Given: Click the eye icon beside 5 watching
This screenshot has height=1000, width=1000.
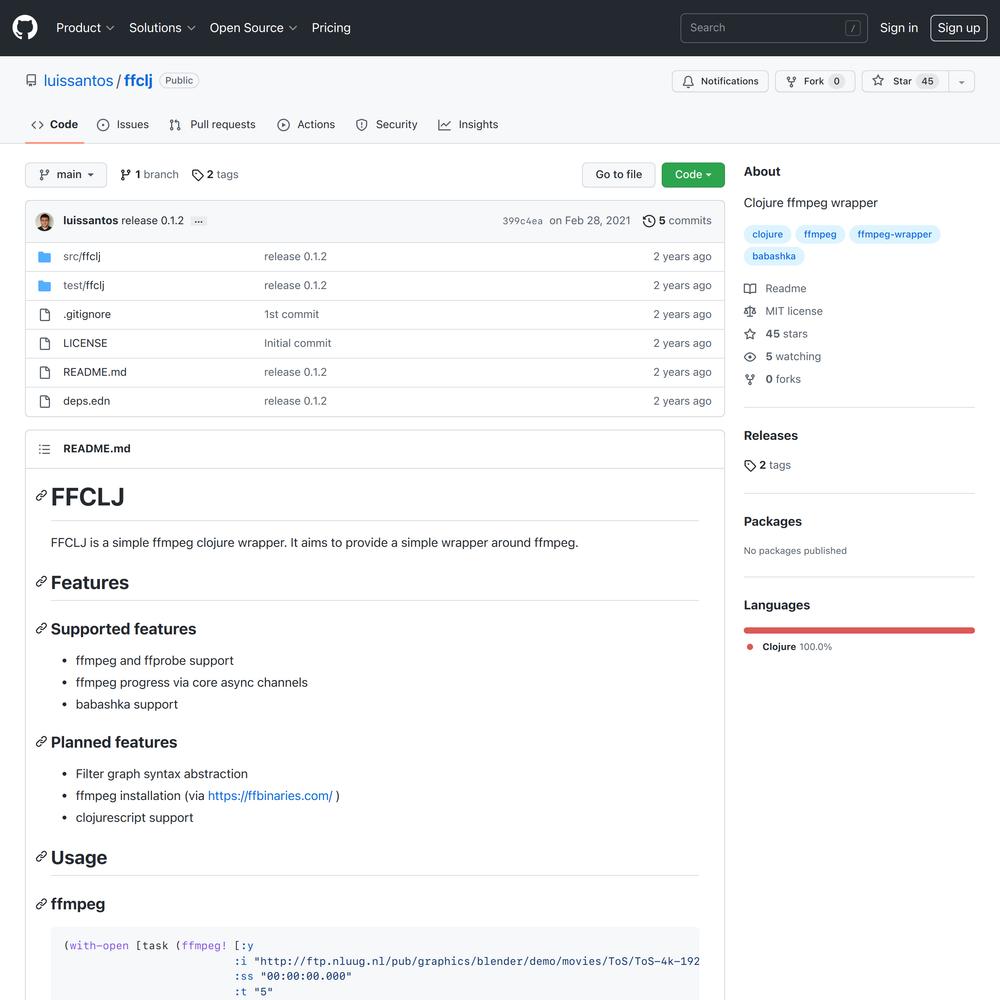Looking at the screenshot, I should tap(750, 357).
